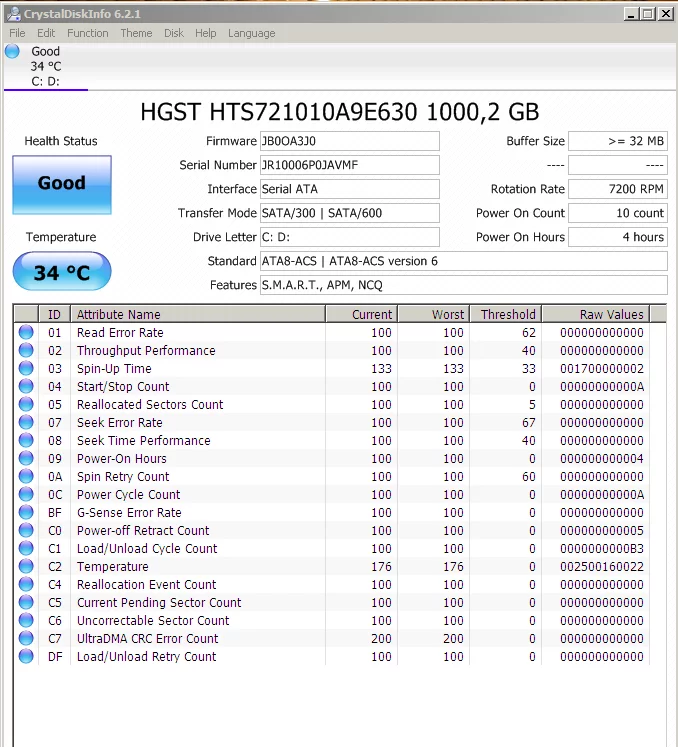
Task: Click the Temperature row current value 176
Action: 381,566
